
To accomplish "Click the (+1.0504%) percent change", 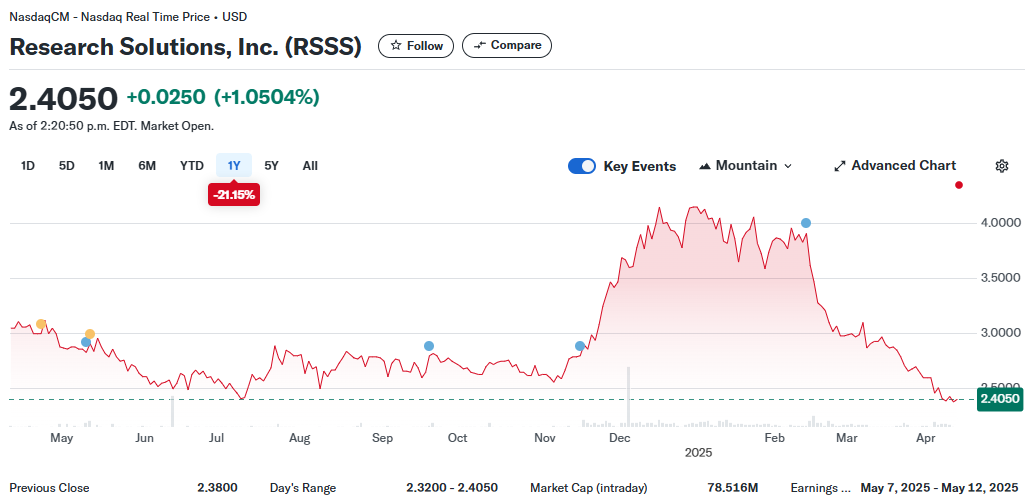I will tap(267, 97).
